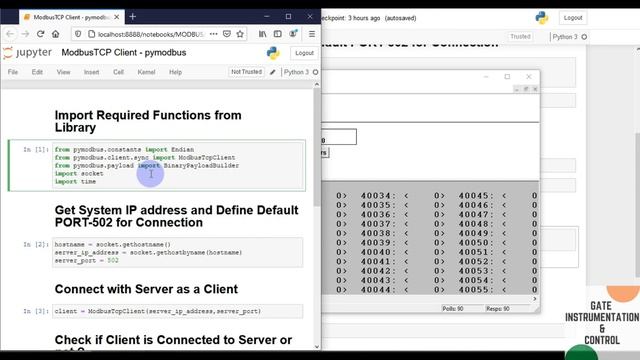Close the ModbusTCP Client tab
The height and width of the screenshot is (360, 640).
pos(116,17)
